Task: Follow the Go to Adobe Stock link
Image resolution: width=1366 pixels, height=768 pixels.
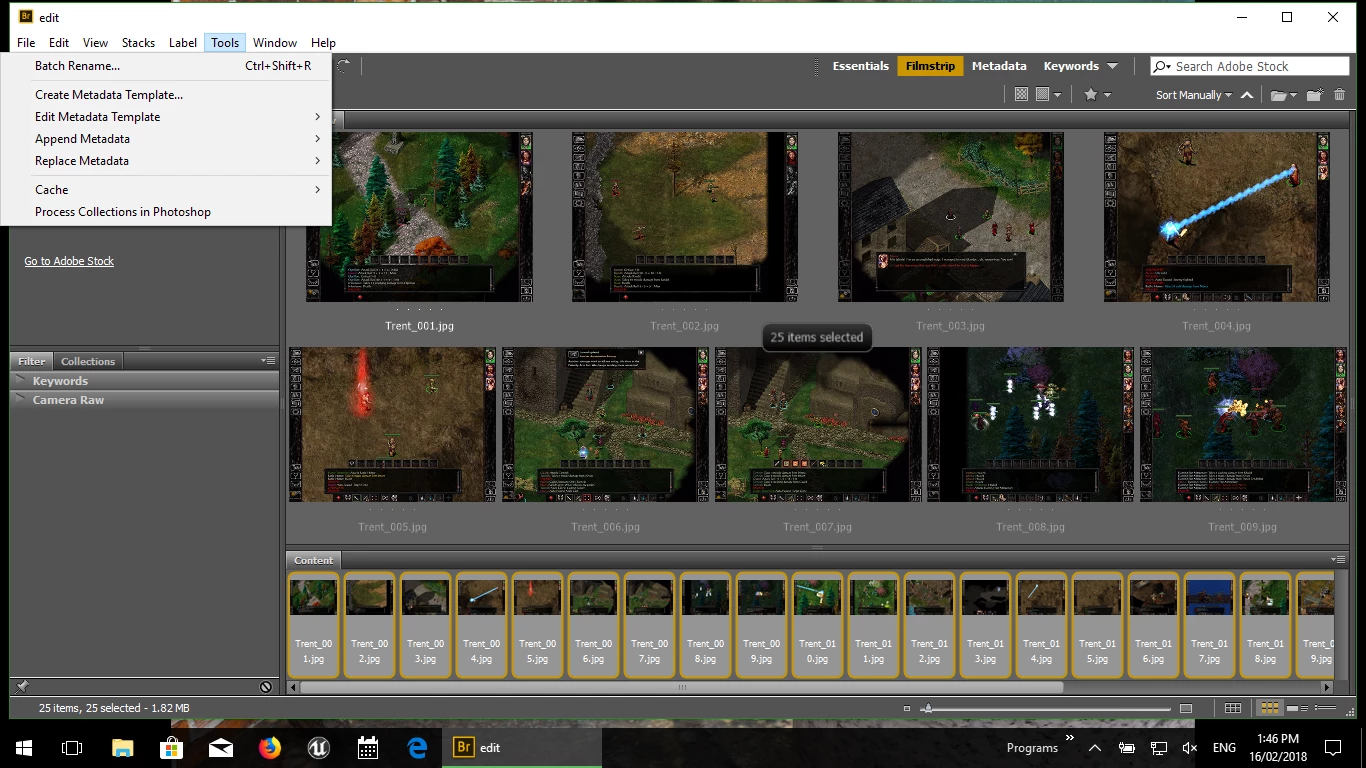Action: (69, 261)
